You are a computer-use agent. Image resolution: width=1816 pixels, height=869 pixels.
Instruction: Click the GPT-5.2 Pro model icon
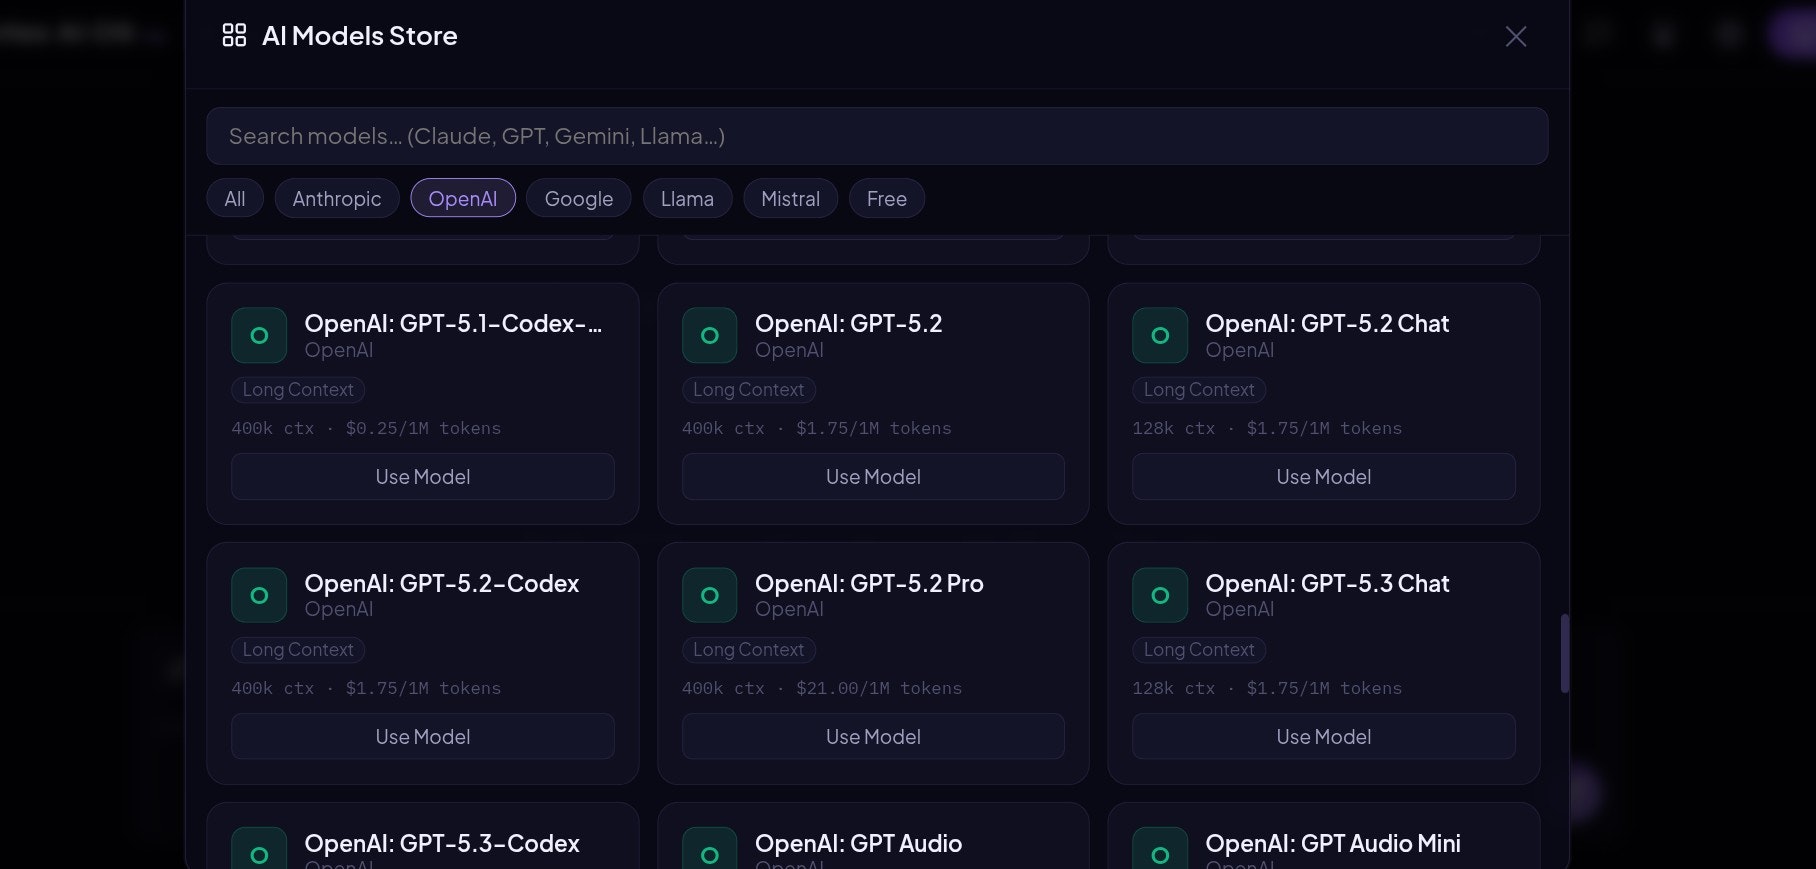[710, 595]
